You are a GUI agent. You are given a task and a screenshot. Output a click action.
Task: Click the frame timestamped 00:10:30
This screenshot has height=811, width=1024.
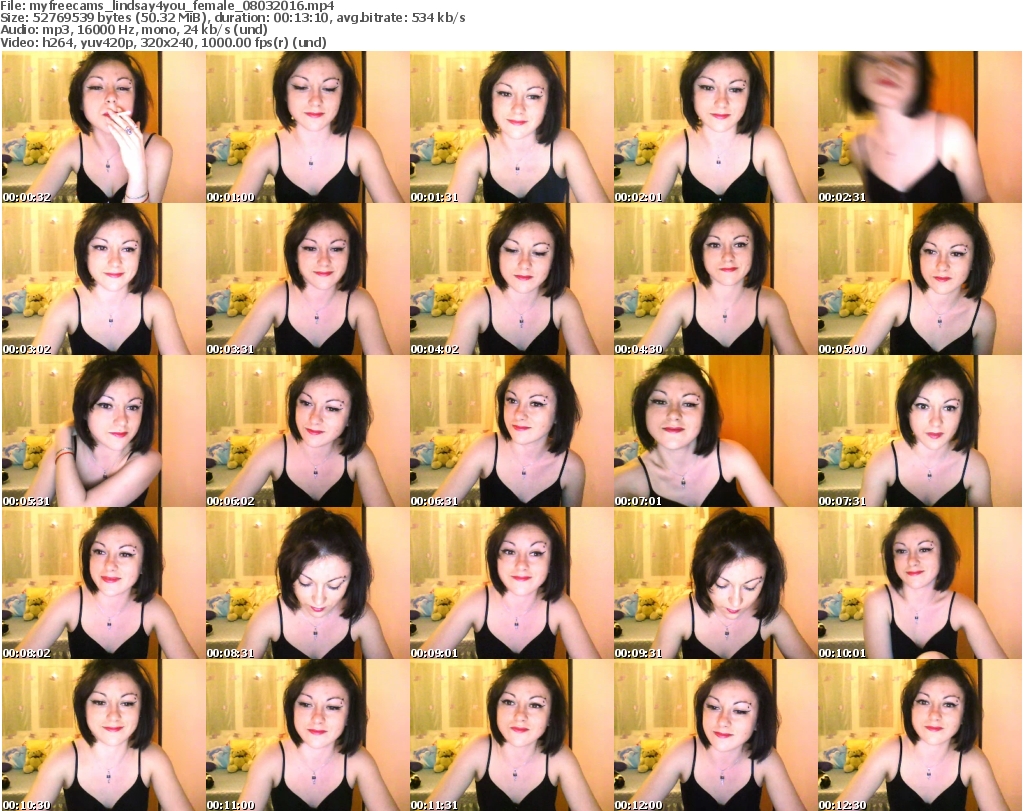pos(103,735)
